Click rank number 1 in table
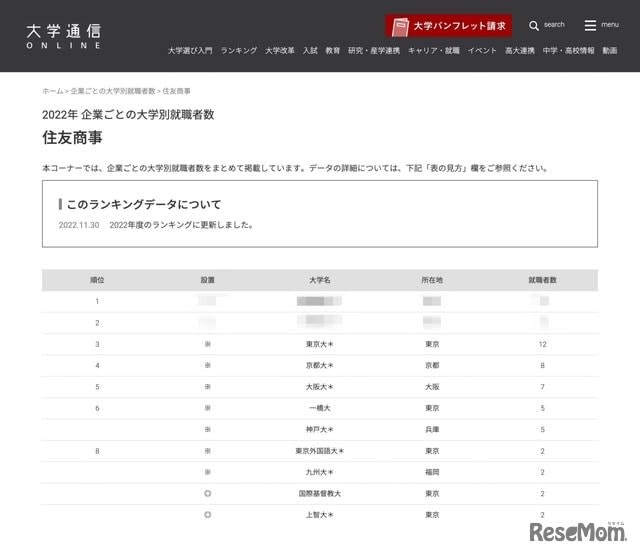Image resolution: width=640 pixels, height=555 pixels. point(97,302)
